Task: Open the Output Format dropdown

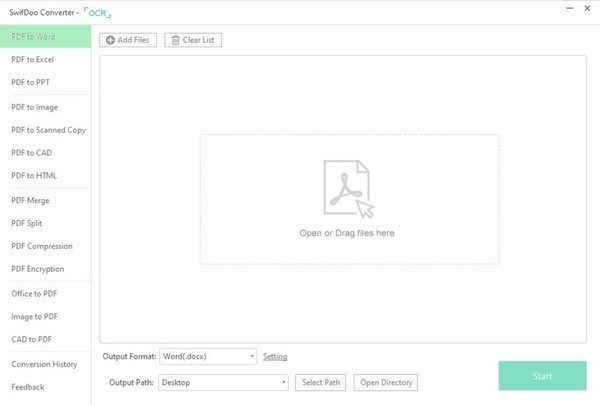Action: 208,356
